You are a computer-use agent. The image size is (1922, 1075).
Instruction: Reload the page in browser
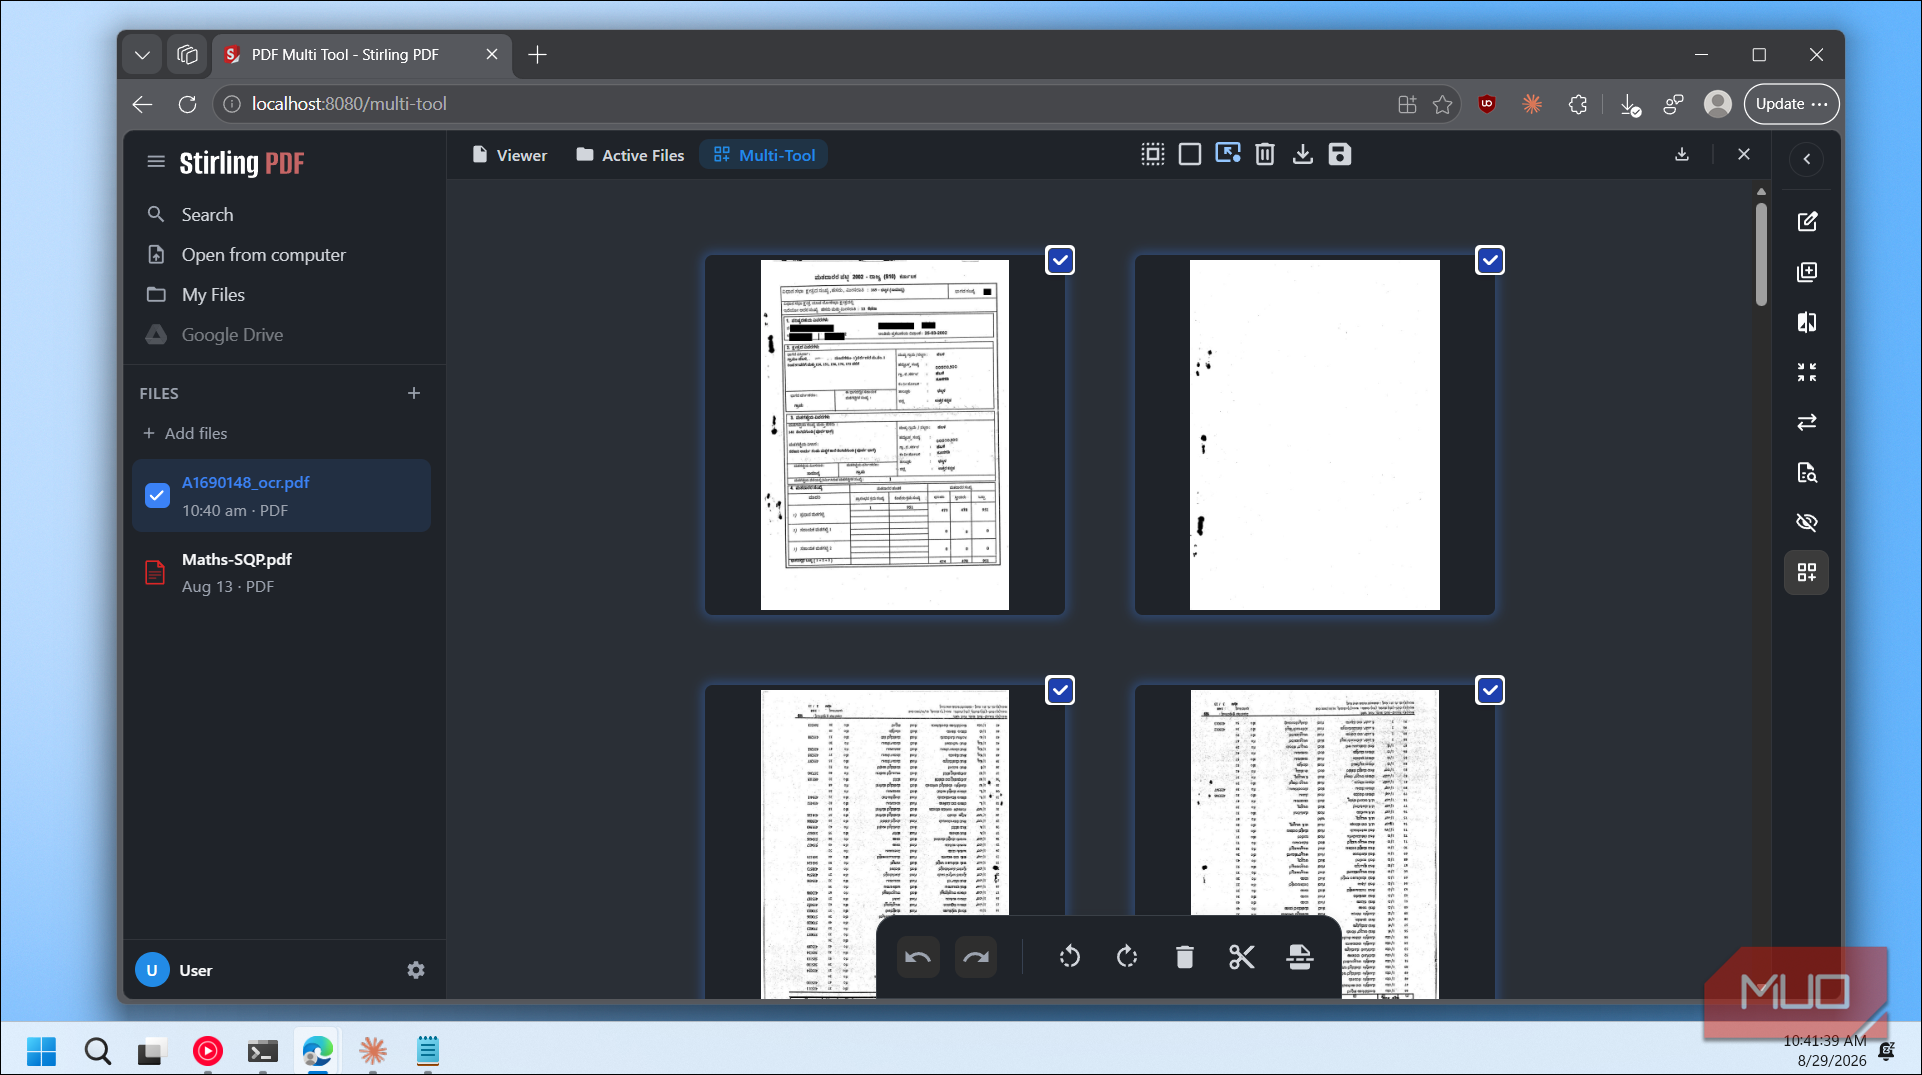click(x=187, y=104)
